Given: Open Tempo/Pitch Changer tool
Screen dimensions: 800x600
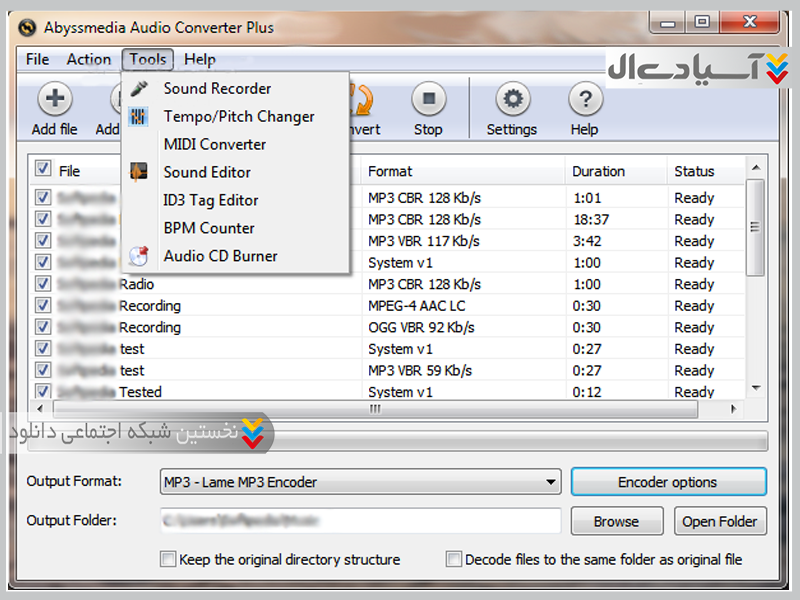Looking at the screenshot, I should tap(238, 117).
